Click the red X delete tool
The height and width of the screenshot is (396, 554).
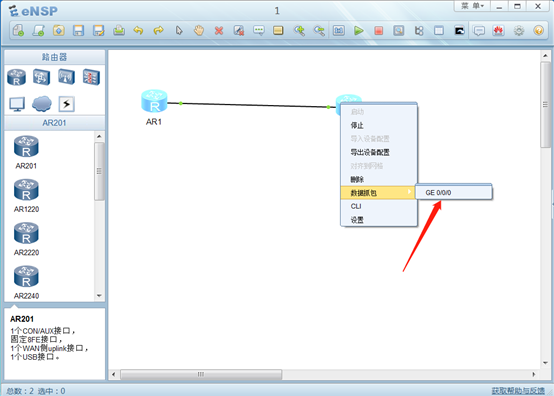219,31
